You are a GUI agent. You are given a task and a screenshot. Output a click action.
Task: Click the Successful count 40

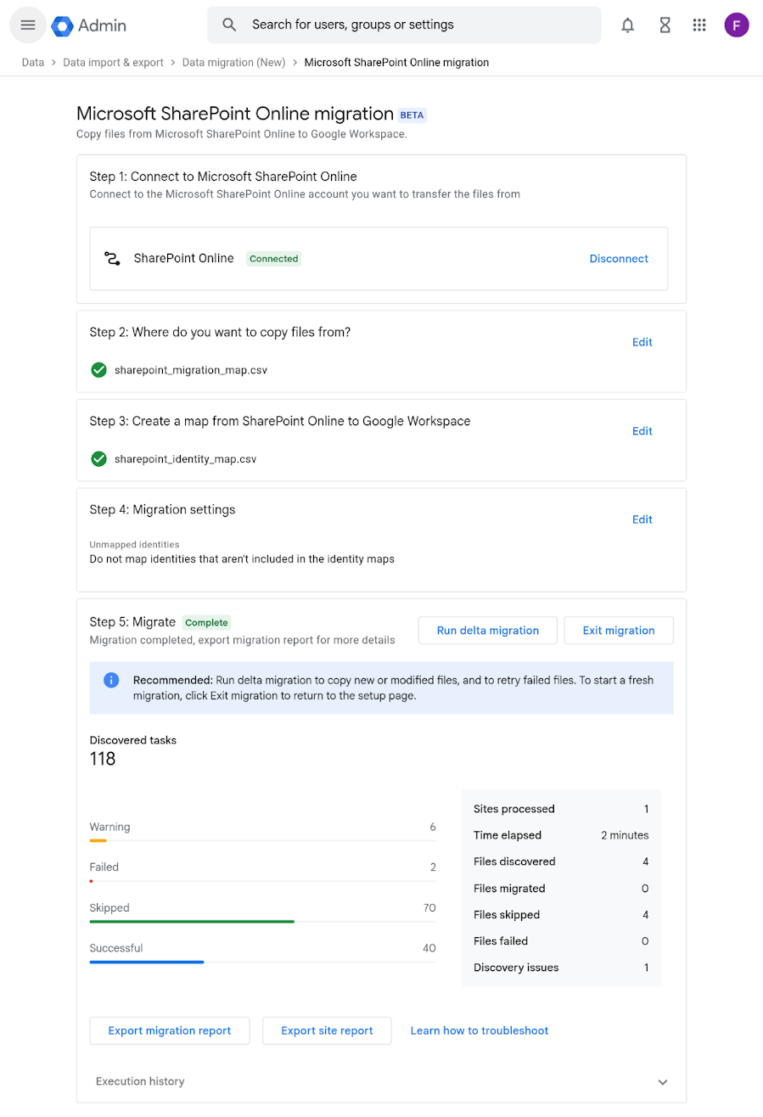[429, 949]
